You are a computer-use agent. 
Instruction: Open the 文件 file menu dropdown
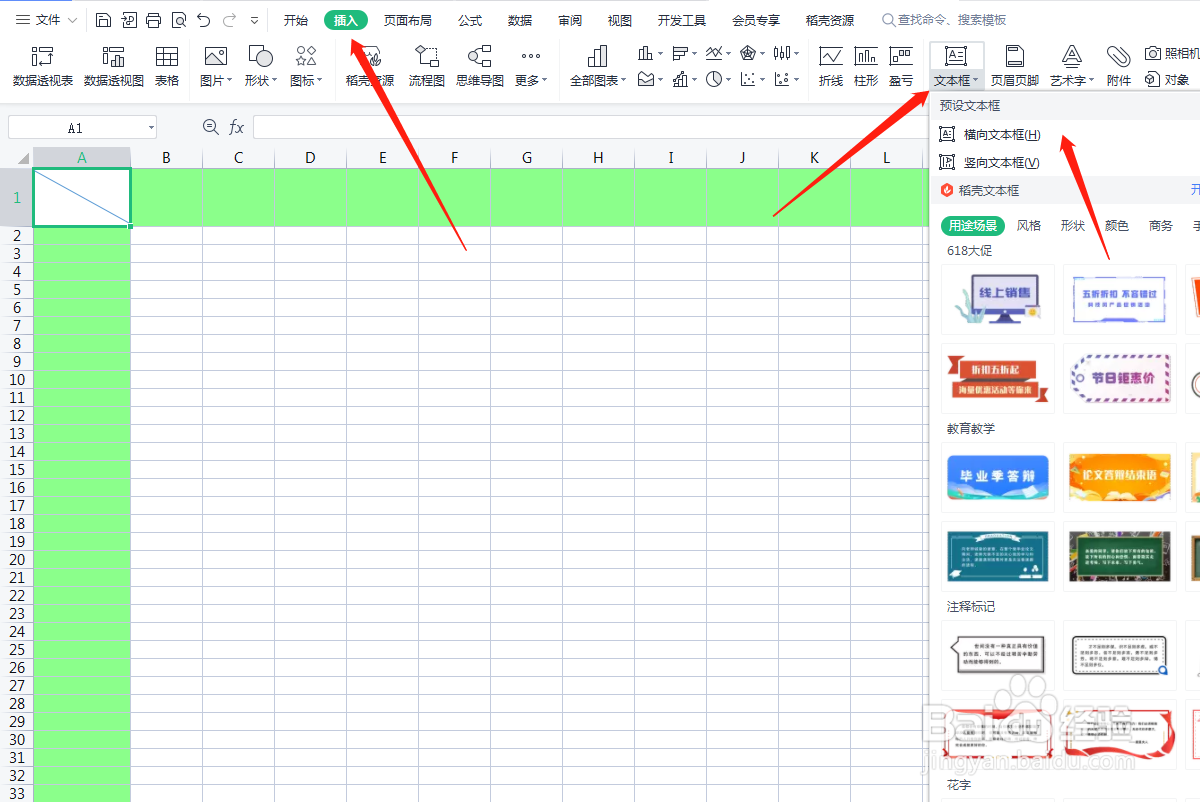tap(46, 20)
